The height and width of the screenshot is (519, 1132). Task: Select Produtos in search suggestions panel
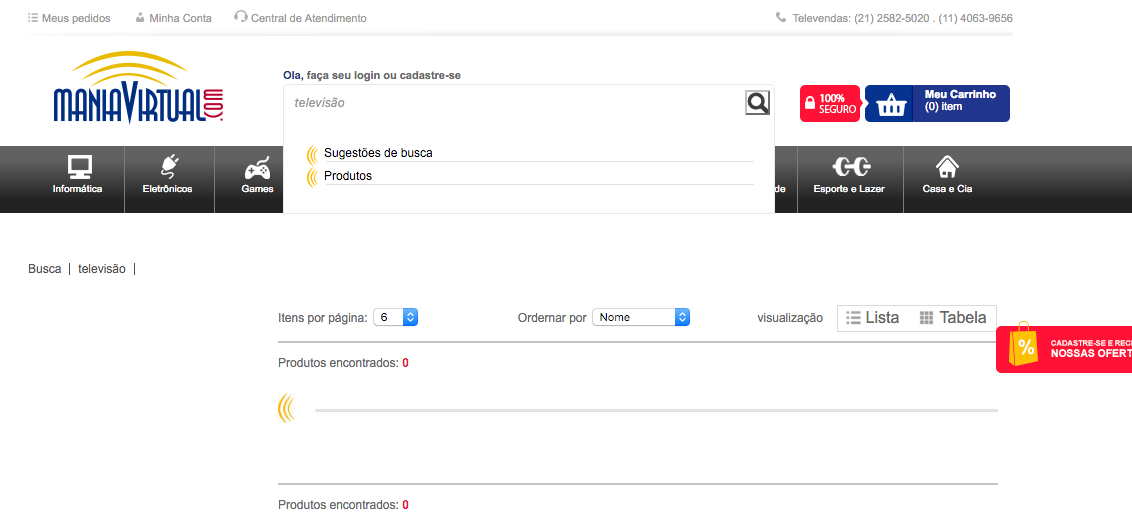pyautogui.click(x=348, y=176)
